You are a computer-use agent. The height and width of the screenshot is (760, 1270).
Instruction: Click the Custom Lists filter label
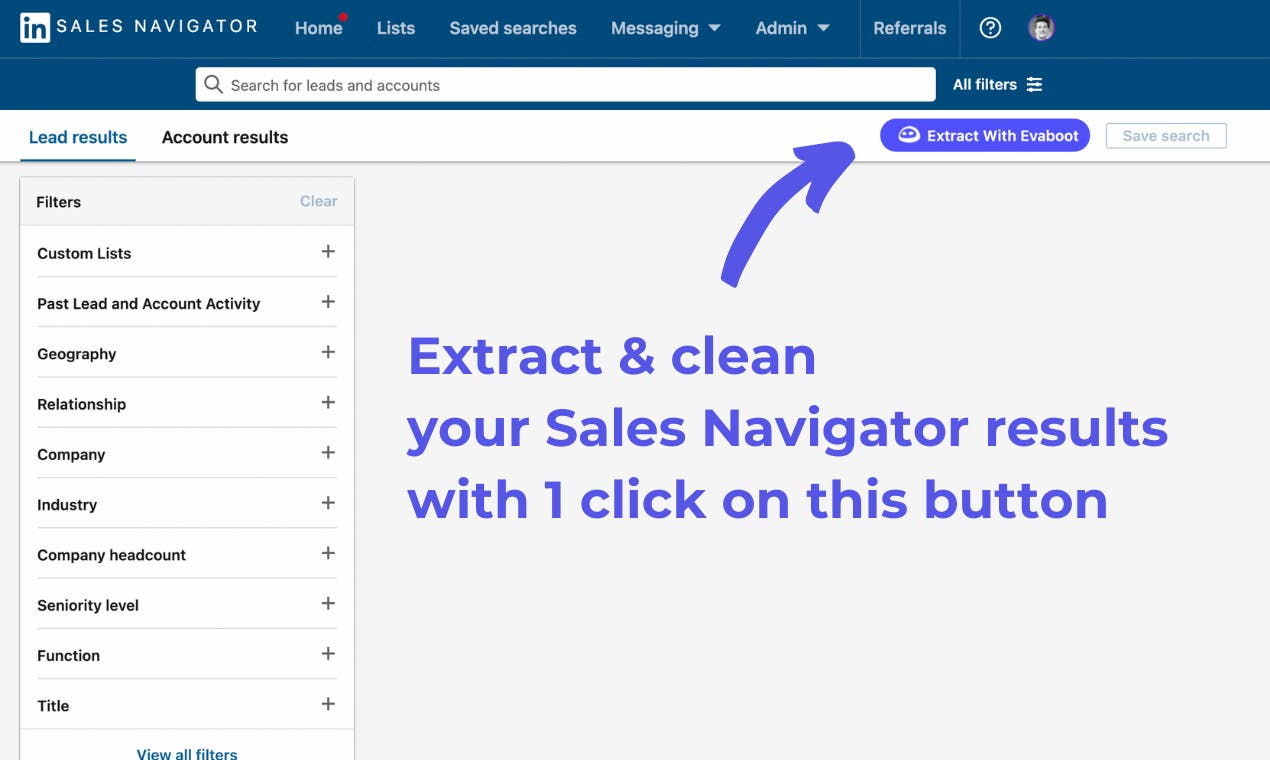click(84, 253)
